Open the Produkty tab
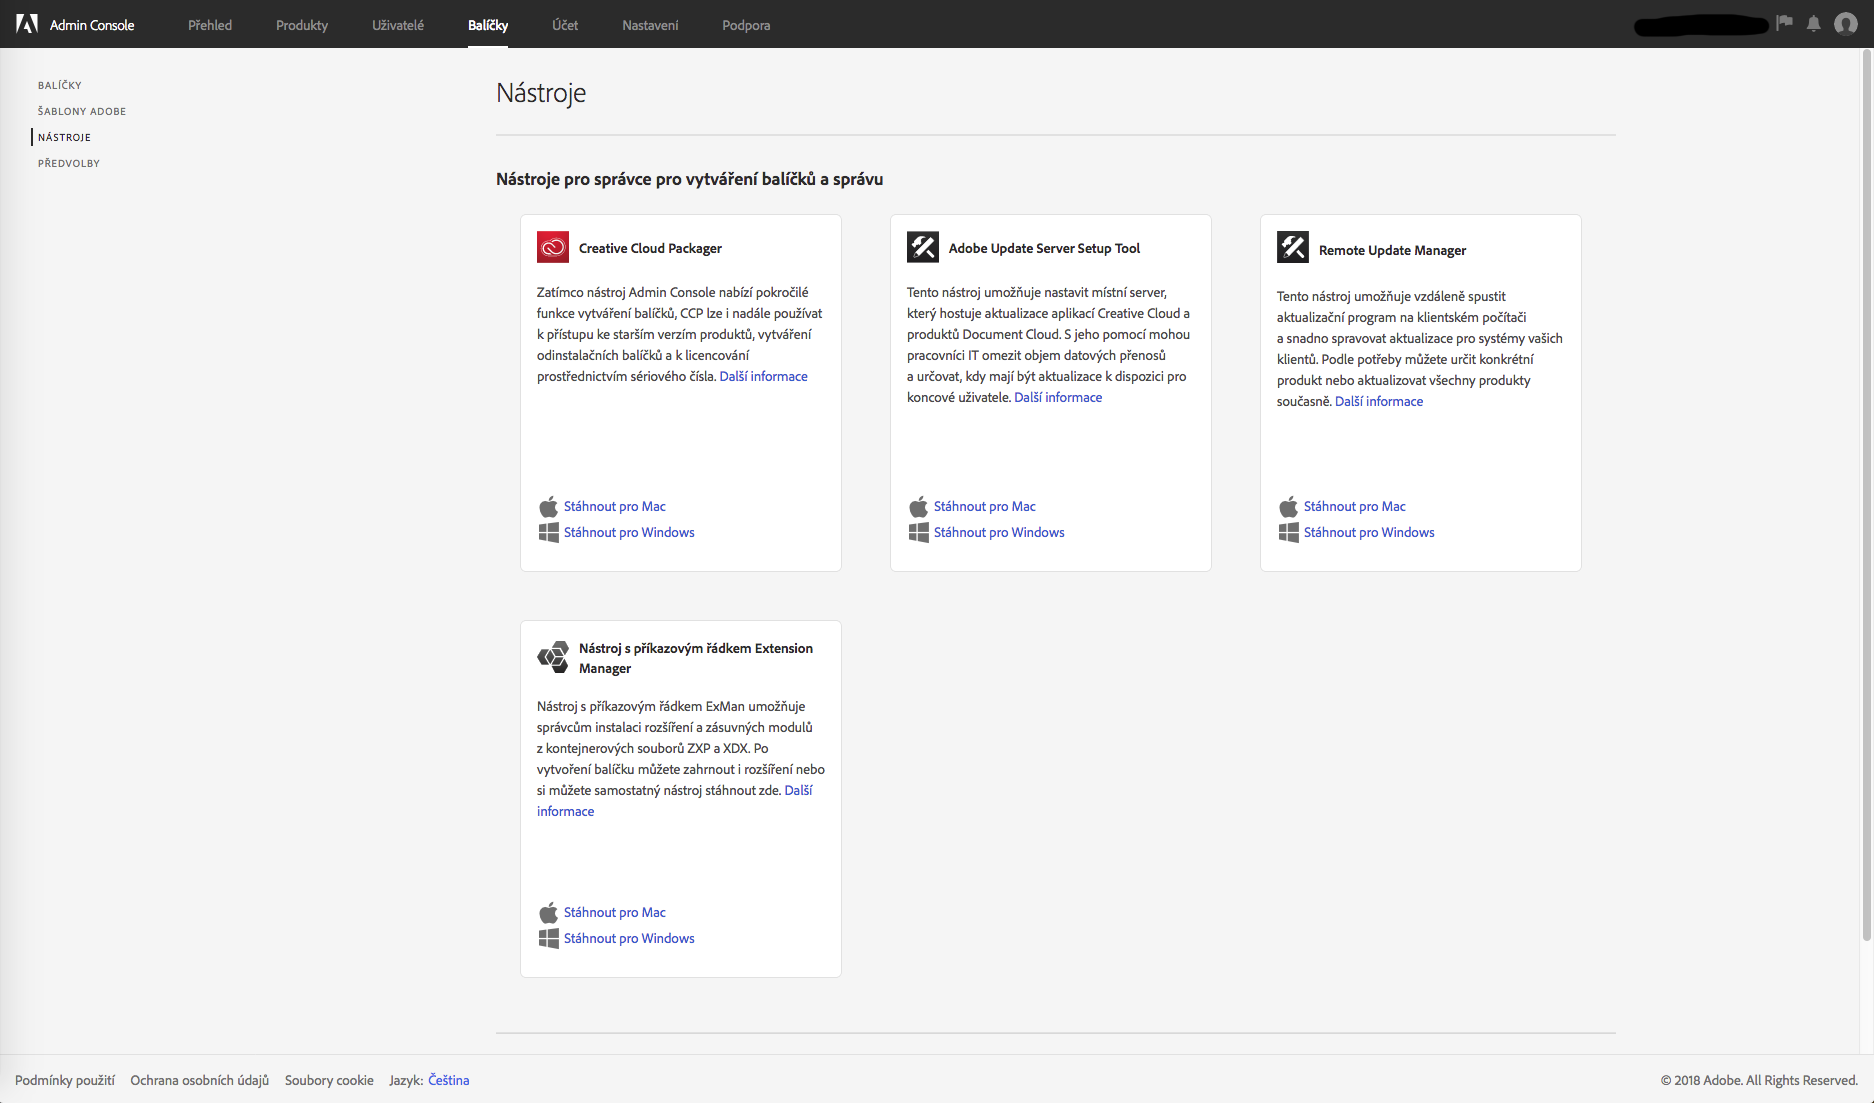The width and height of the screenshot is (1874, 1103). pyautogui.click(x=302, y=25)
